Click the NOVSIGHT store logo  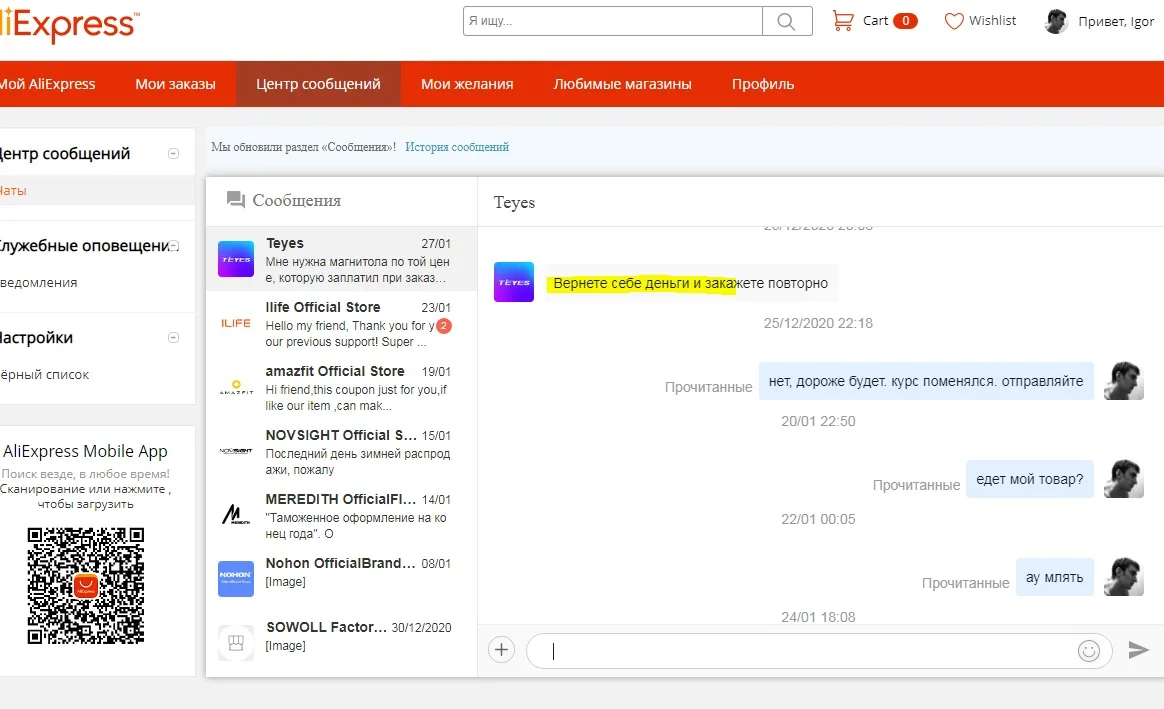coord(236,451)
